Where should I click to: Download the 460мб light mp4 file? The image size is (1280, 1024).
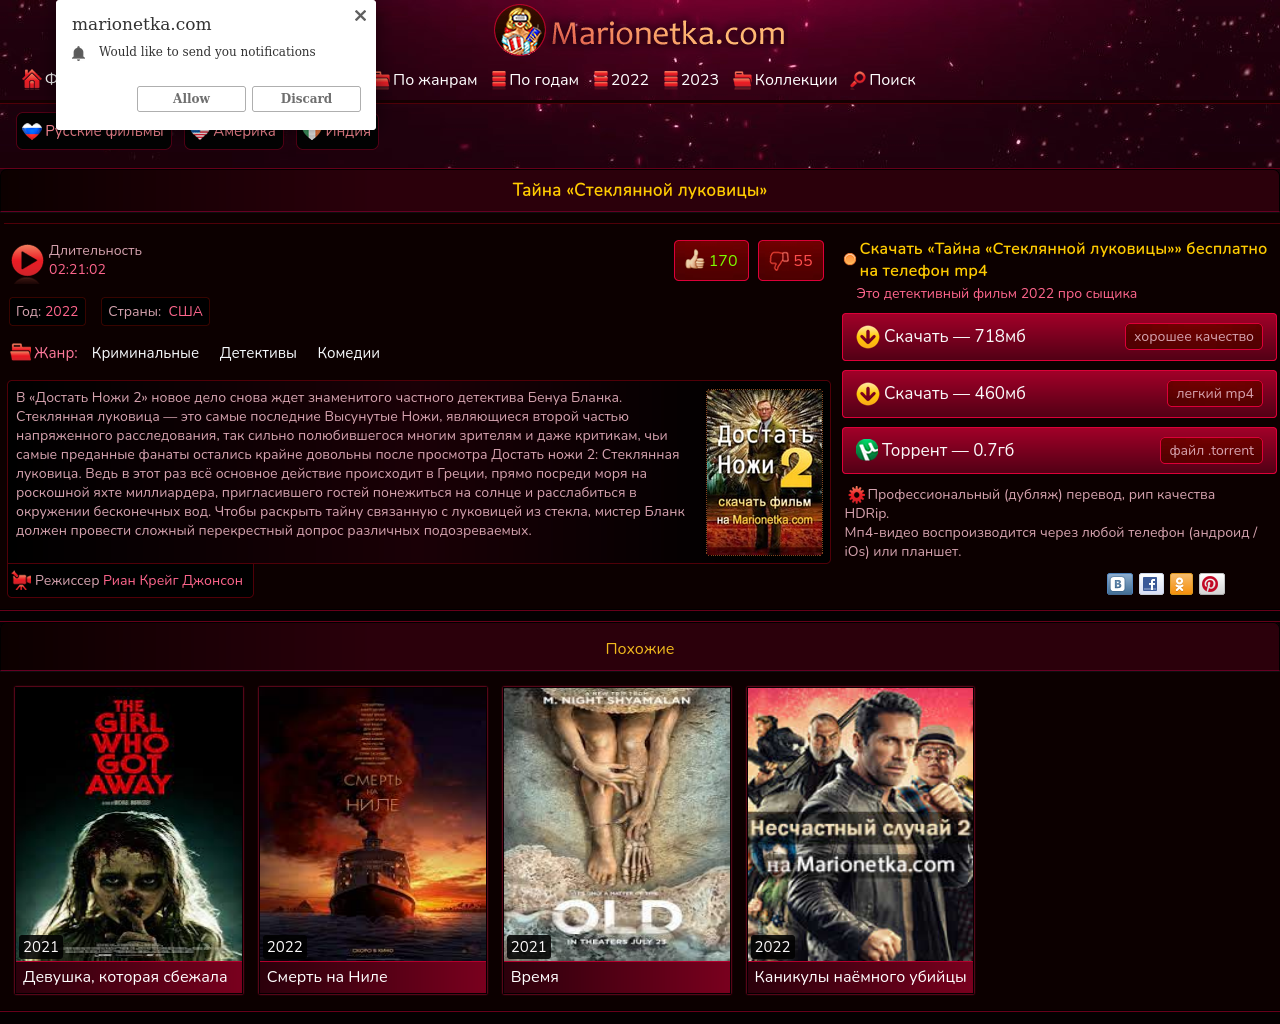(x=1059, y=394)
